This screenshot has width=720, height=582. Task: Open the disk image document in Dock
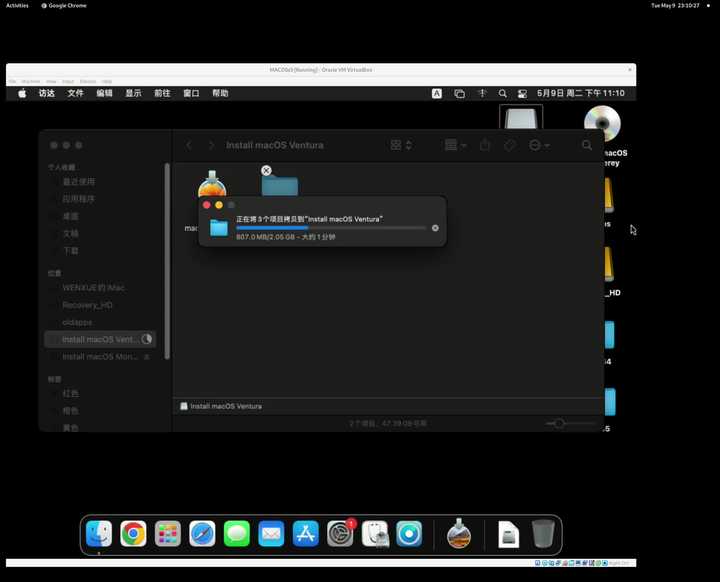(508, 535)
